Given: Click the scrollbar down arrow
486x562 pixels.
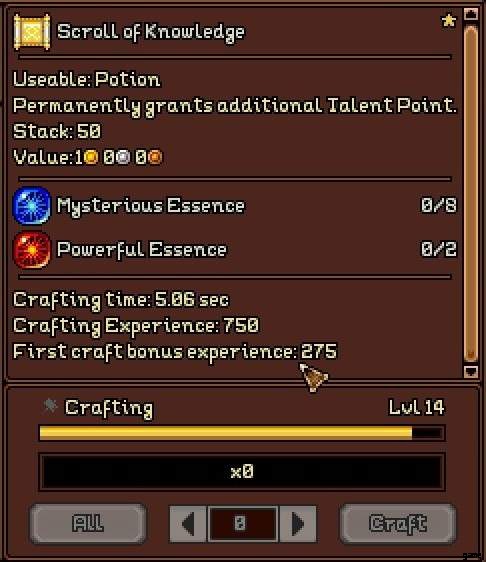Looking at the screenshot, I should [x=471, y=371].
